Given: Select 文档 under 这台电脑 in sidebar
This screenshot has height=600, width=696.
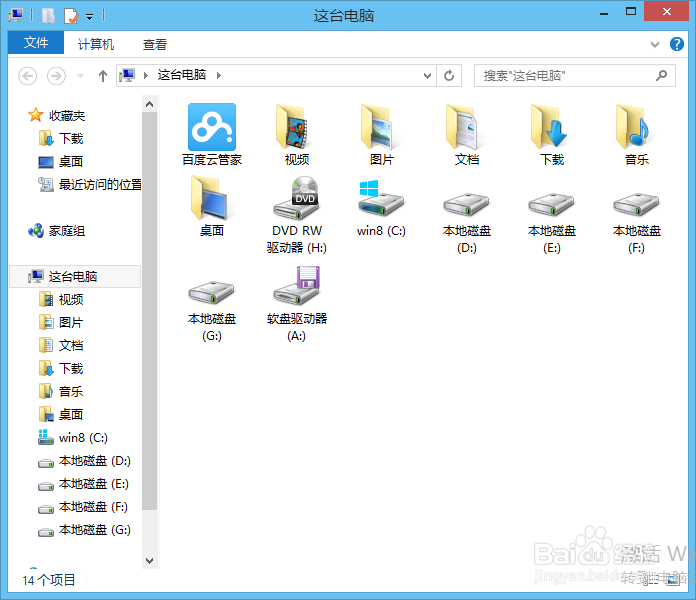Looking at the screenshot, I should coord(62,346).
